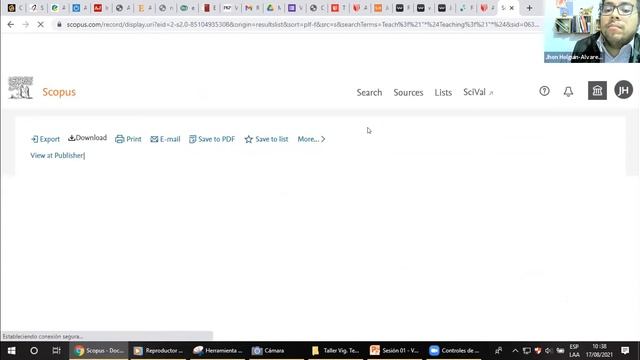Image resolution: width=640 pixels, height=360 pixels.
Task: Open Windows Task View
Action: 56,351
